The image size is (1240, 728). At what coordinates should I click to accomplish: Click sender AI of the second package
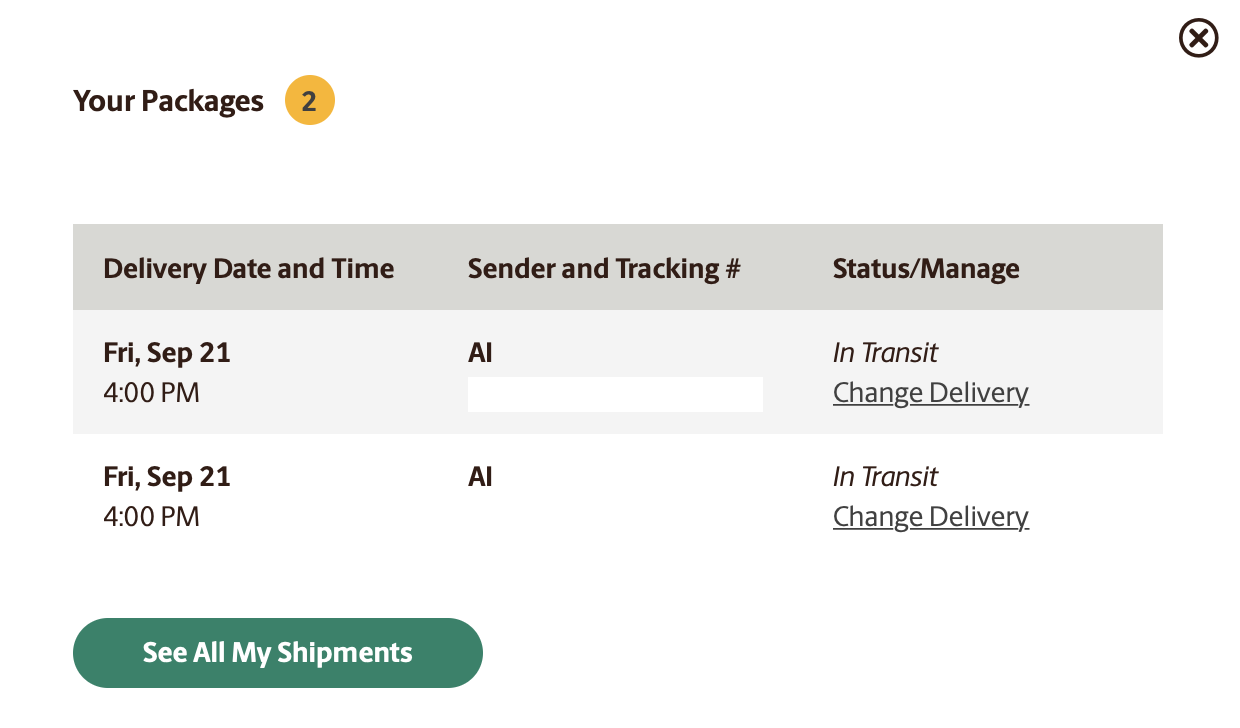click(481, 476)
